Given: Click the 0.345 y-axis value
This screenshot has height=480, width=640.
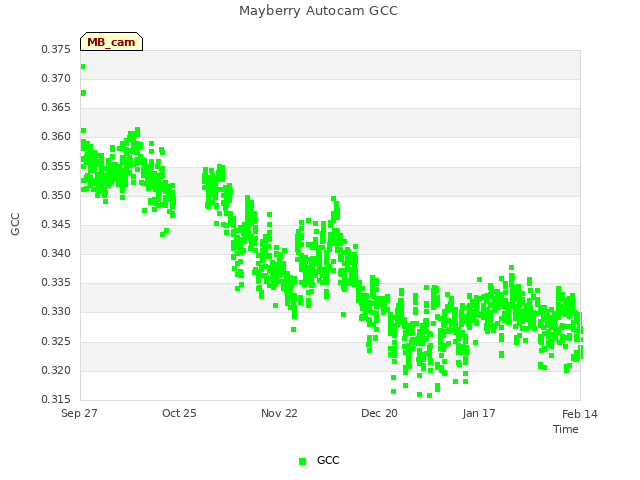Looking at the screenshot, I should [x=56, y=224].
